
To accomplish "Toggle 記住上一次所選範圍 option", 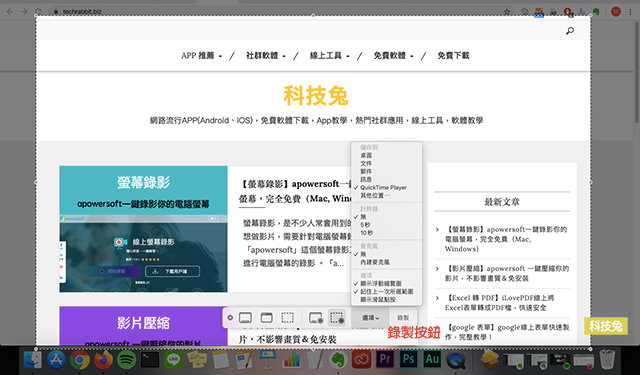I will [x=387, y=291].
